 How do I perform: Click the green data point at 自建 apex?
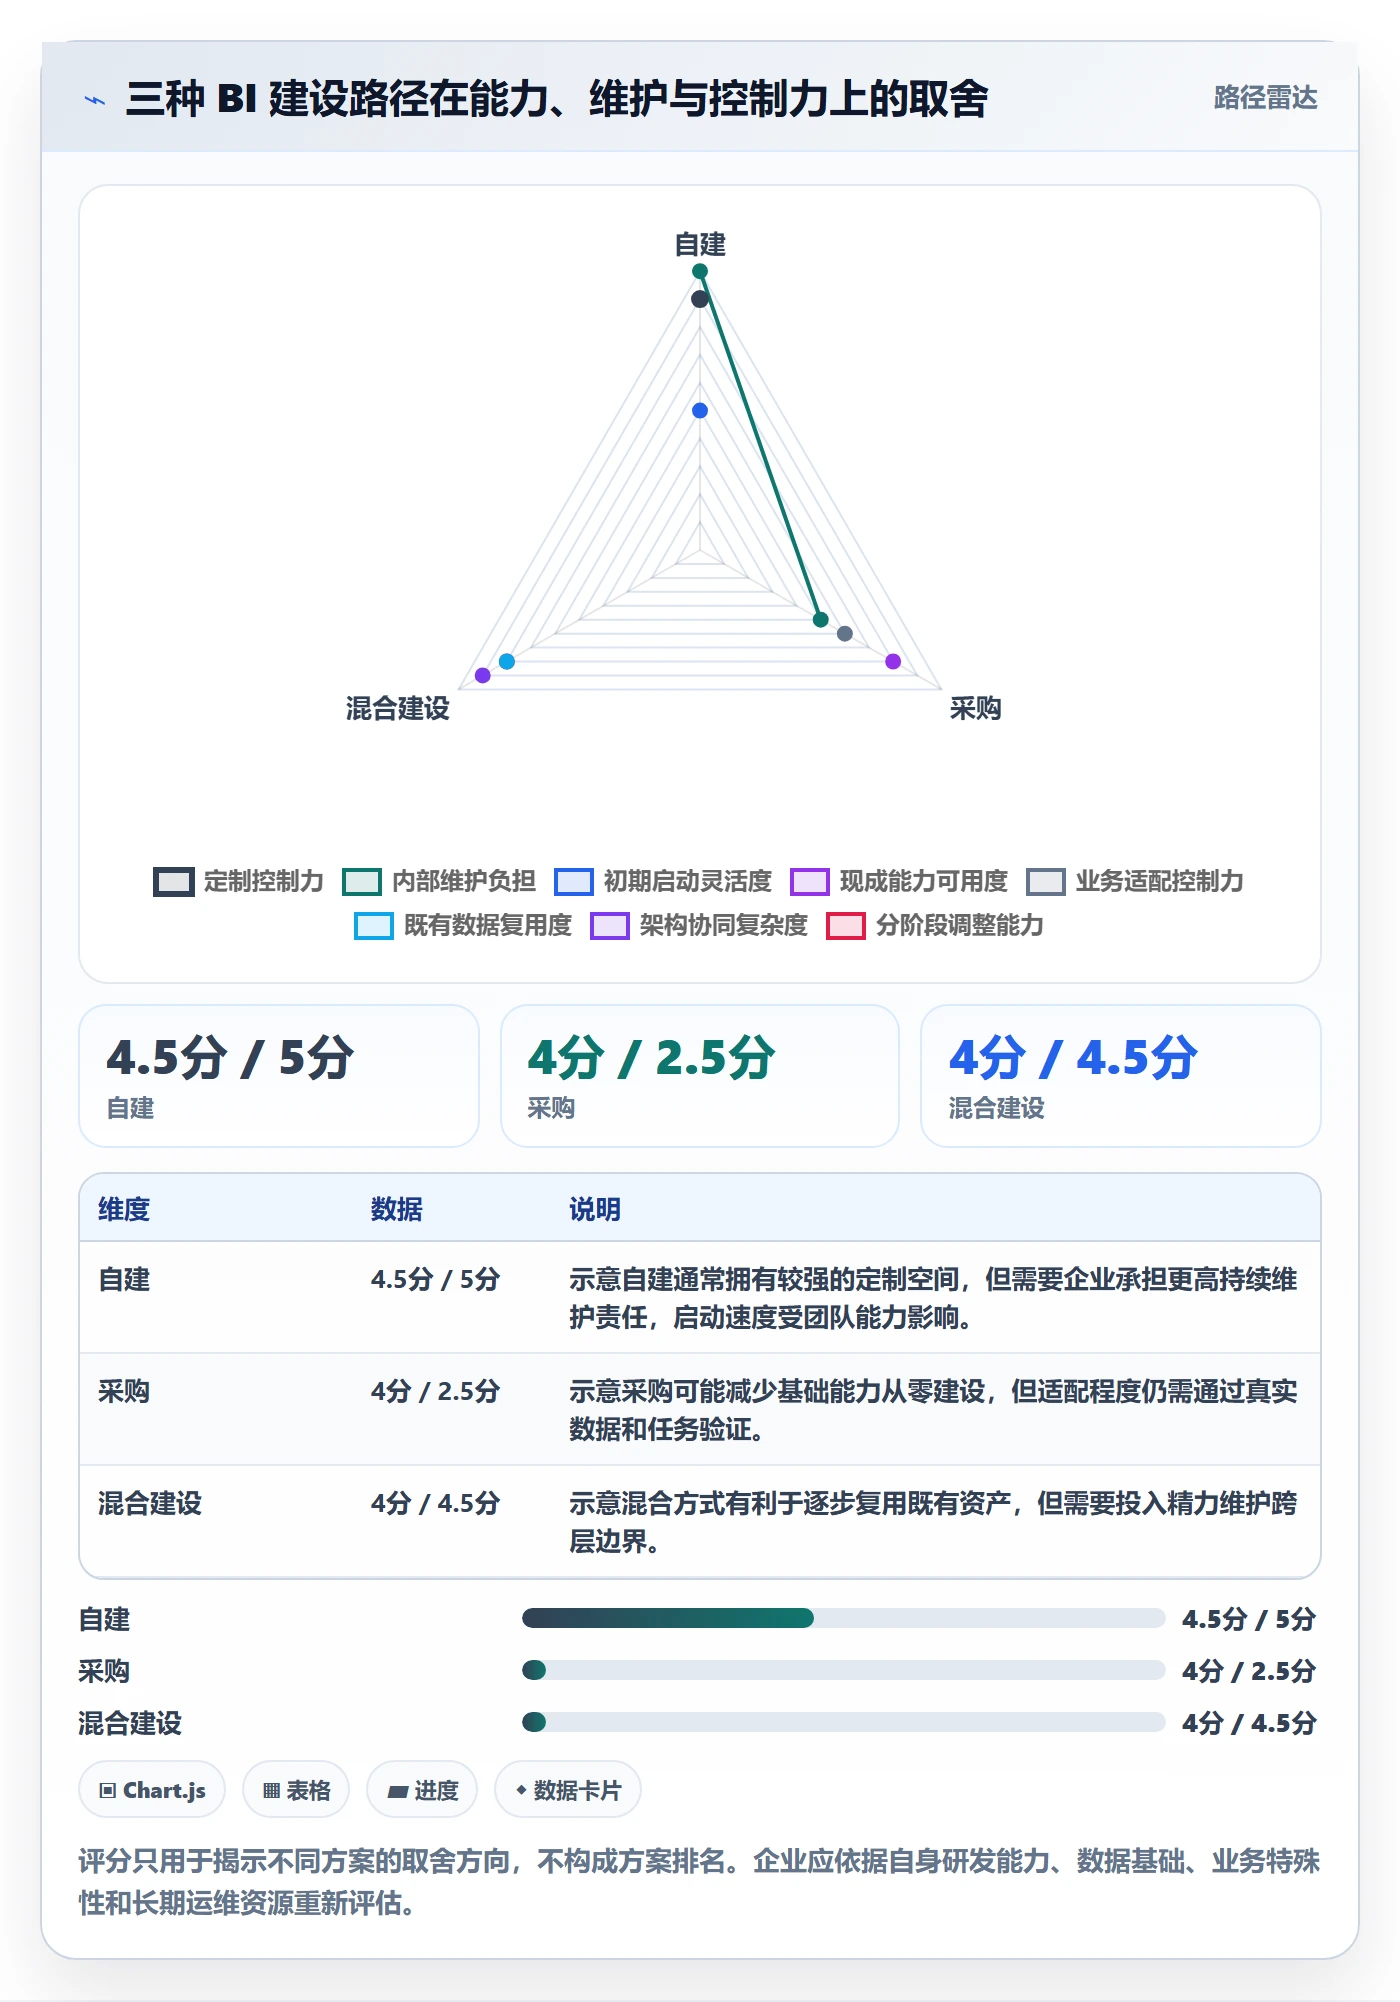pyautogui.click(x=700, y=272)
